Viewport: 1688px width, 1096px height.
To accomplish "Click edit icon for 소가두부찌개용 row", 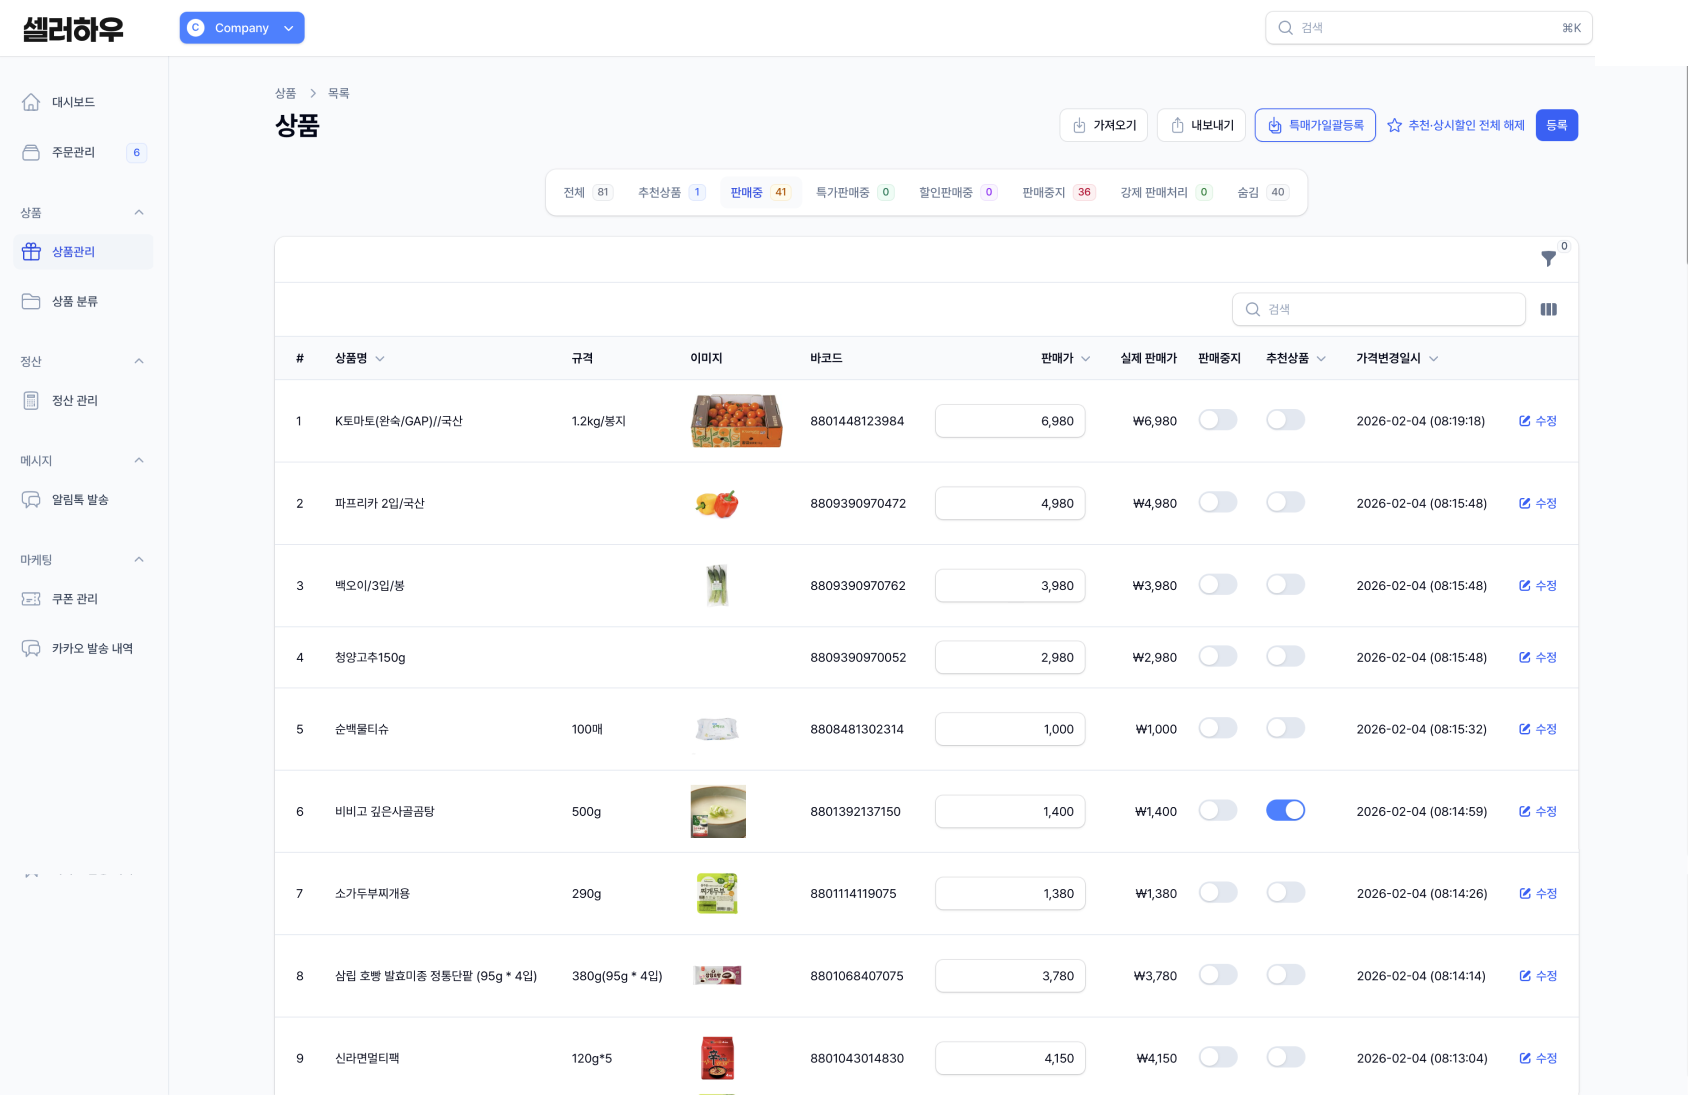I will [1525, 893].
